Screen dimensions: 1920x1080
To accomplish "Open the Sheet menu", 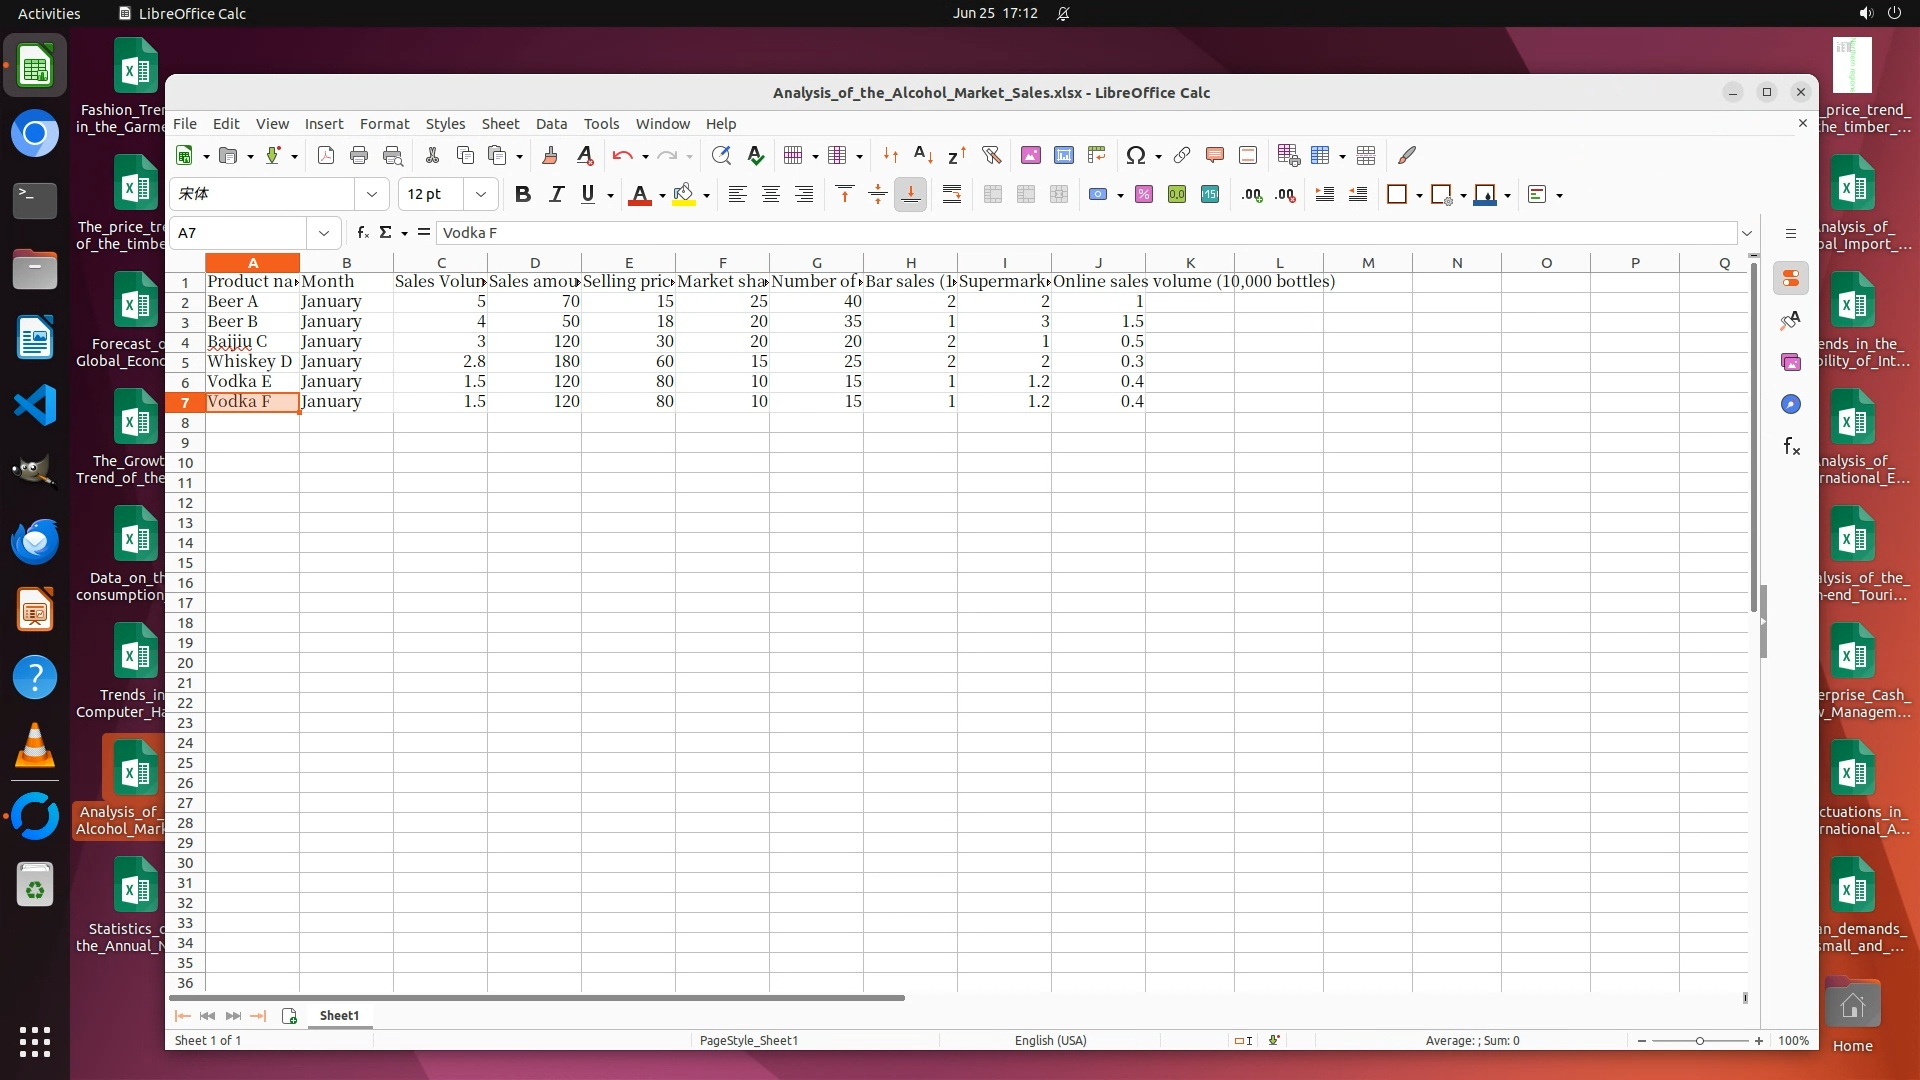I will click(x=500, y=124).
